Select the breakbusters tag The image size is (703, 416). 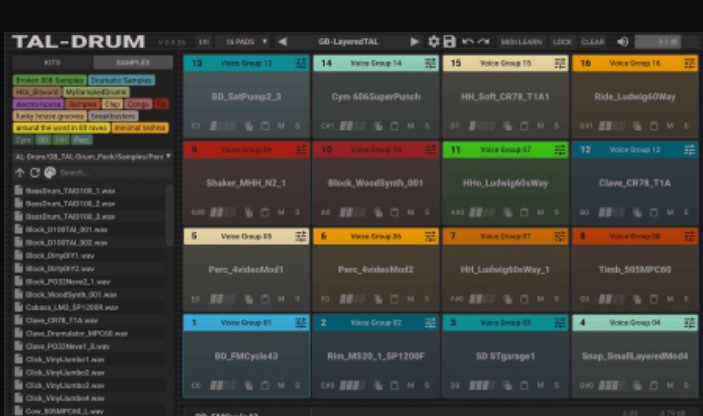coord(113,116)
